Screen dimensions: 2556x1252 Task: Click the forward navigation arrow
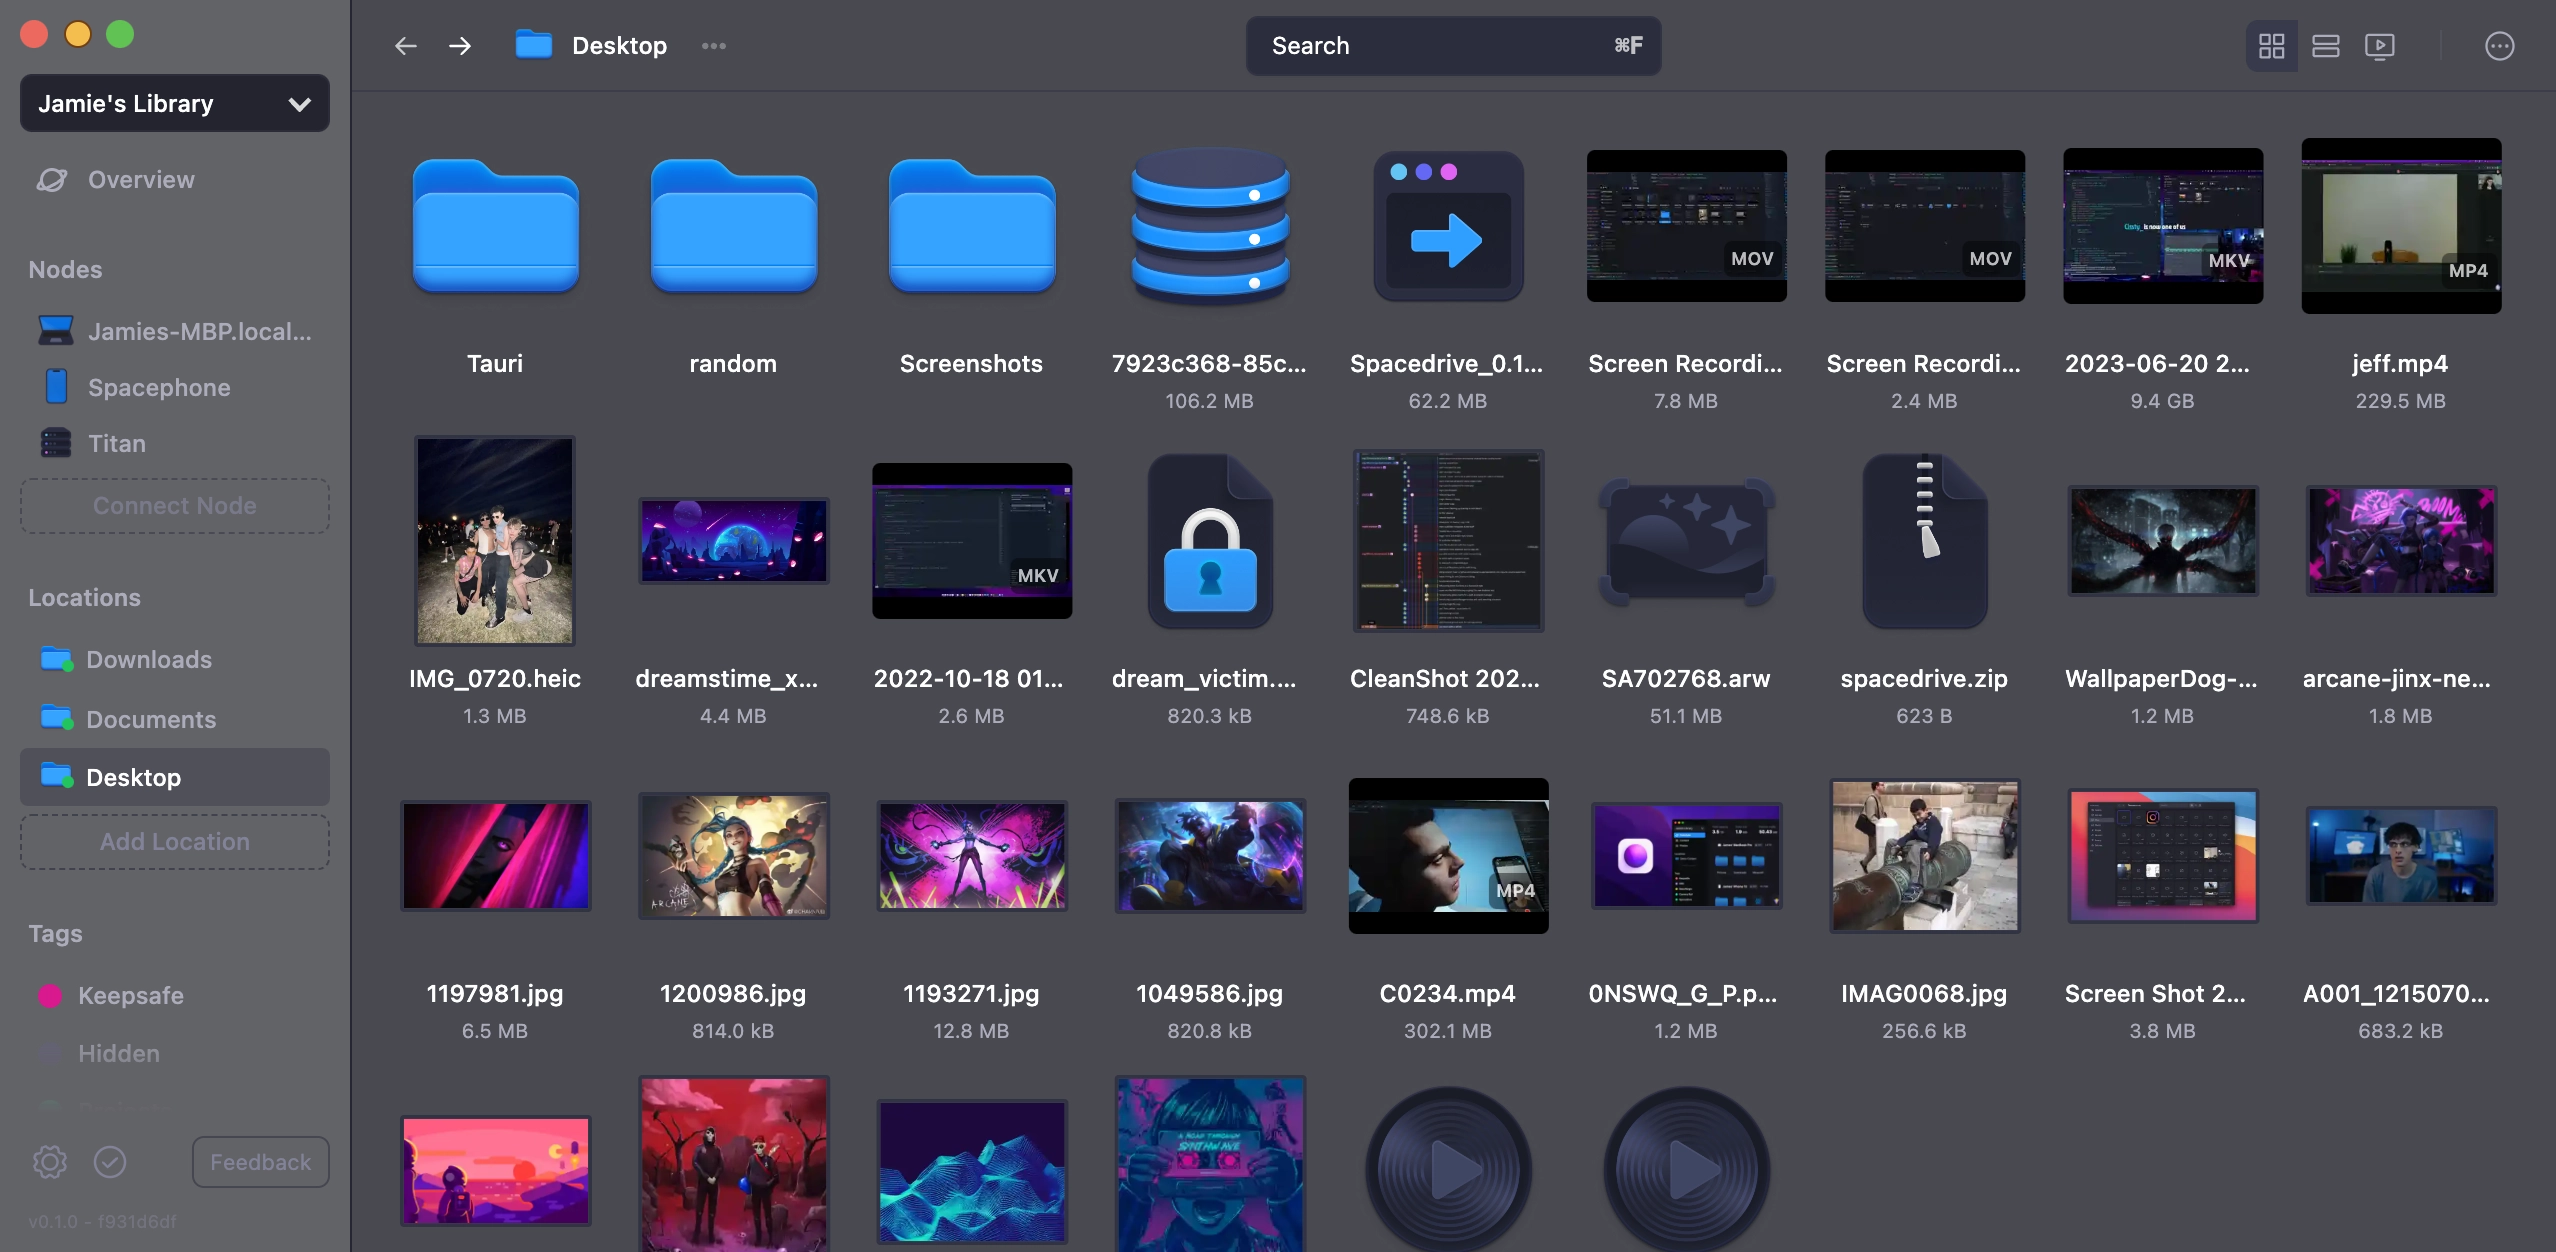point(460,45)
